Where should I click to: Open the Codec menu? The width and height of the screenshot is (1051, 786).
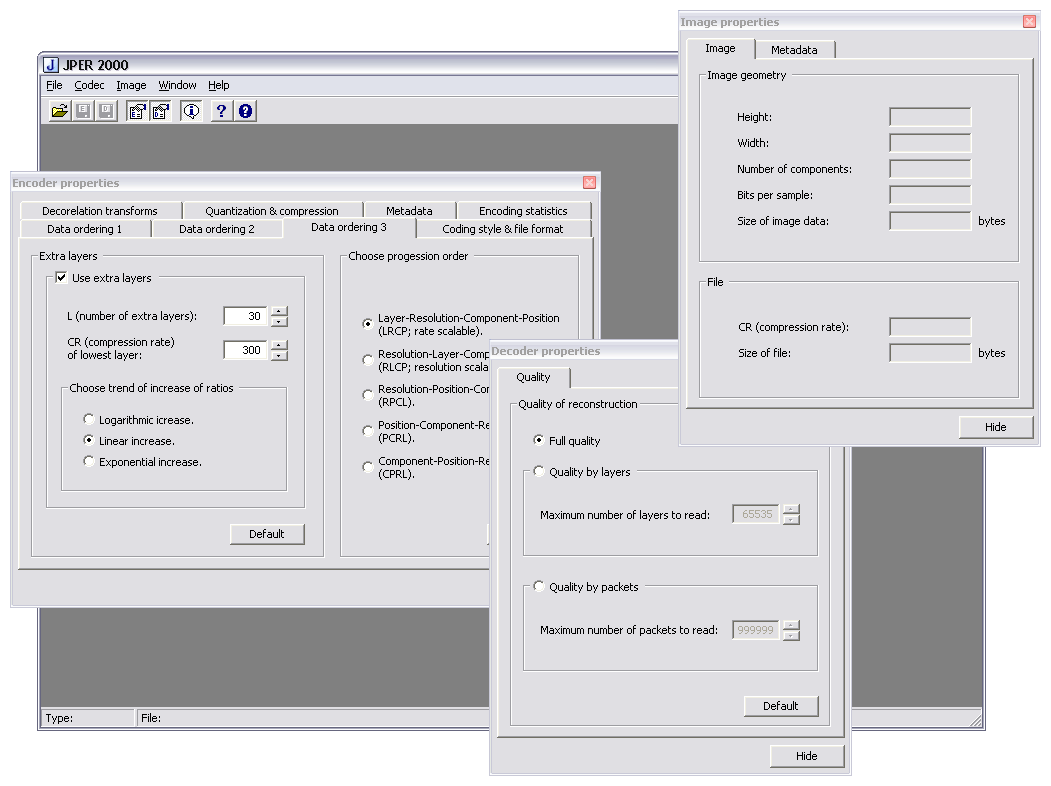point(89,85)
